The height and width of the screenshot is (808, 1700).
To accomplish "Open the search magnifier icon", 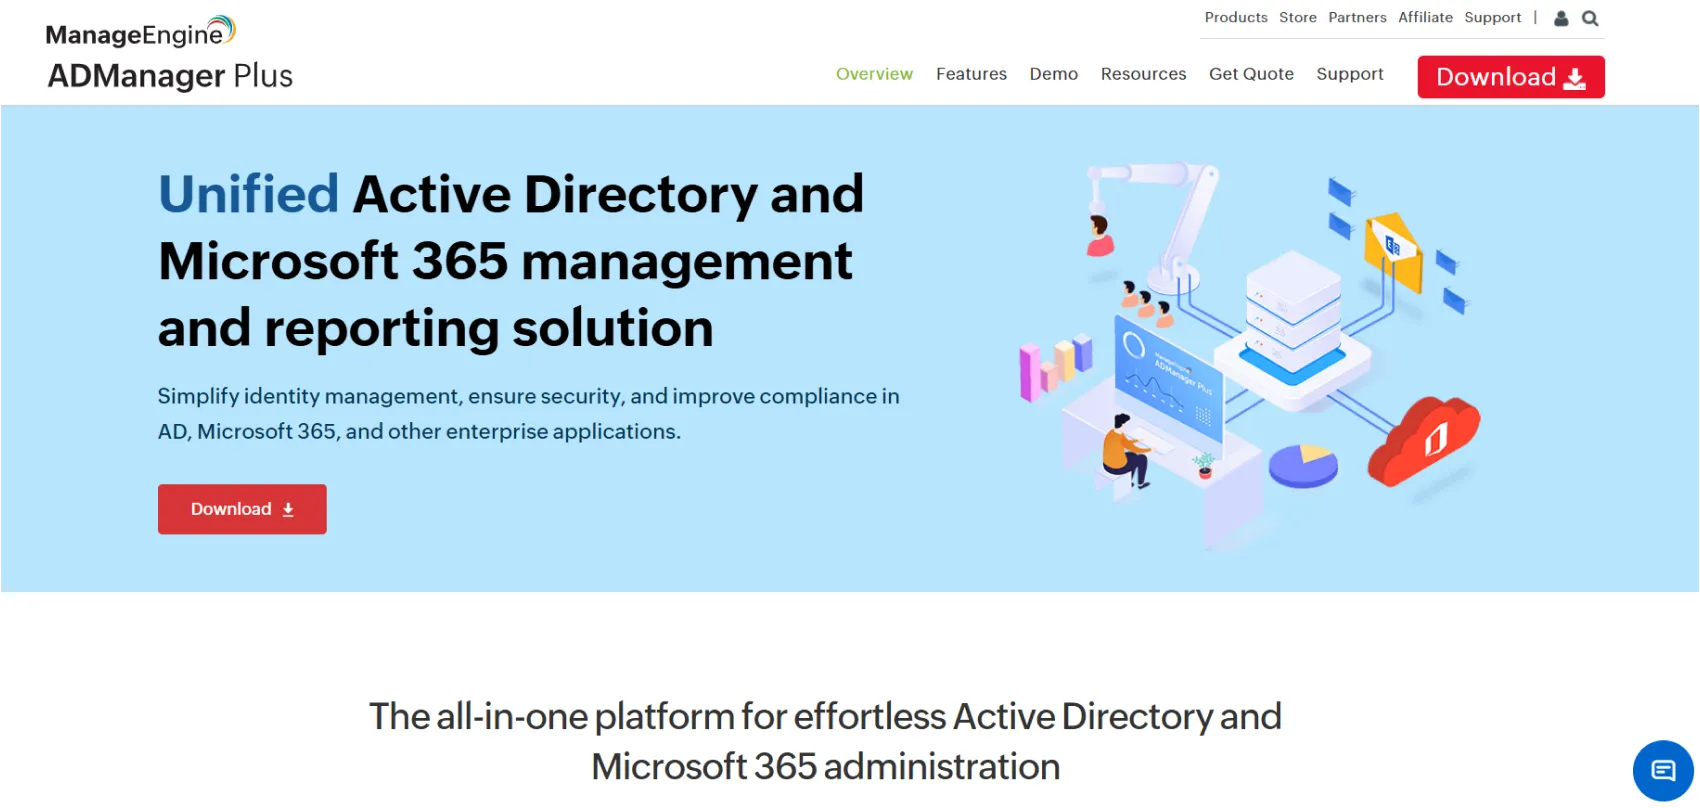I will (1590, 18).
